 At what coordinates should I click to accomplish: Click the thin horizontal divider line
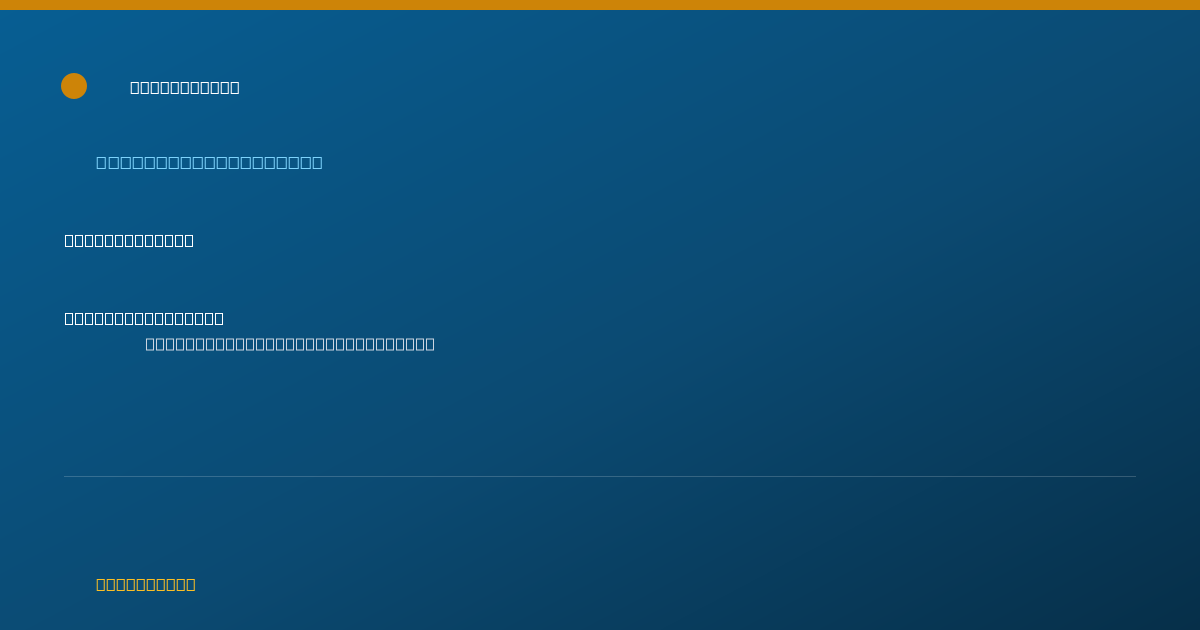click(600, 476)
